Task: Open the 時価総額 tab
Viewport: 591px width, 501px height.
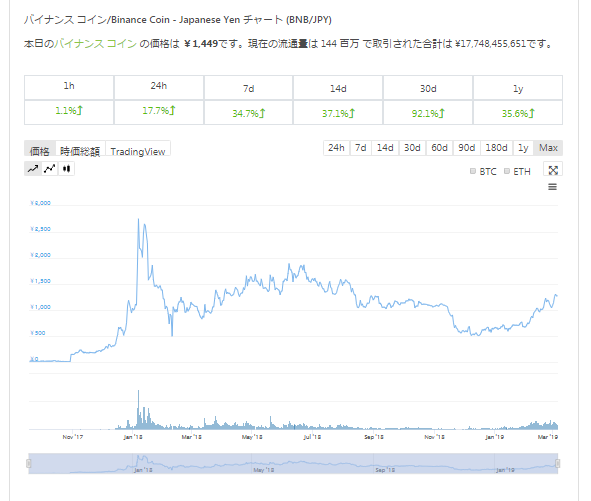Action: pyautogui.click(x=80, y=149)
